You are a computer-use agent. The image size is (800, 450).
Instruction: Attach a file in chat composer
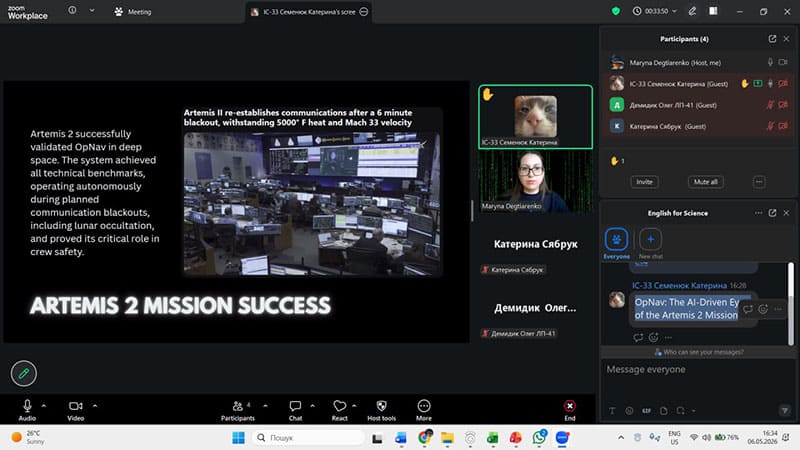[x=664, y=411]
